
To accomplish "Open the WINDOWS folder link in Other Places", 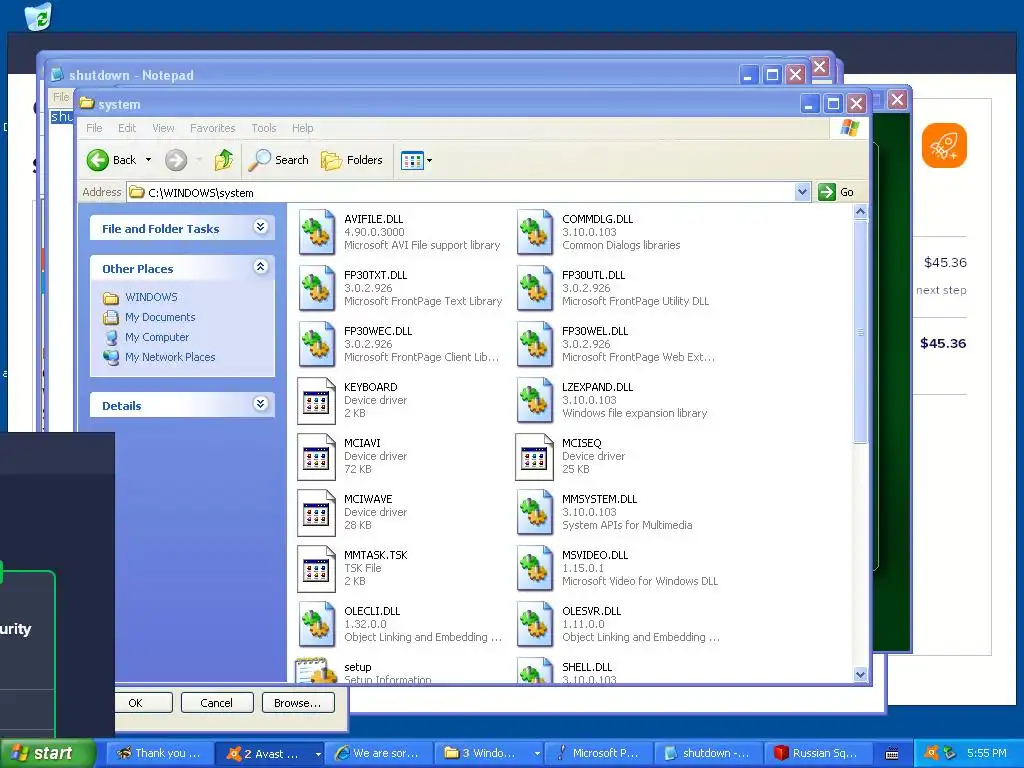I will (151, 297).
